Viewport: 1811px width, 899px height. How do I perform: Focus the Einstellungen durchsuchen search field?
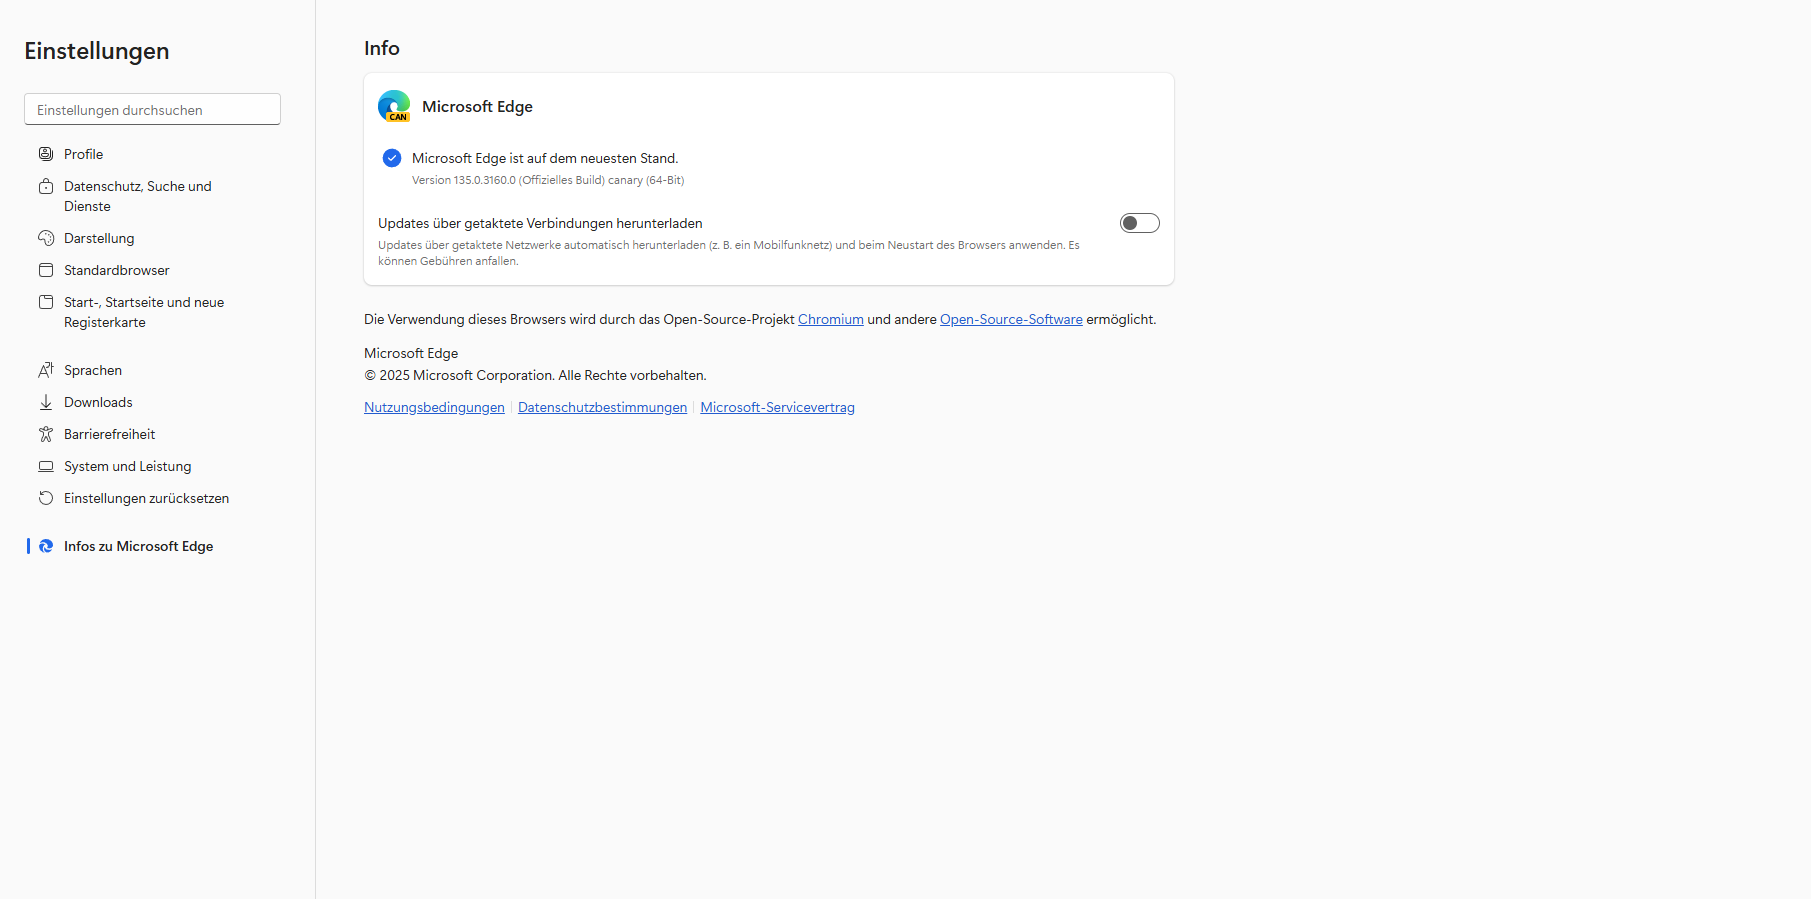tap(152, 110)
